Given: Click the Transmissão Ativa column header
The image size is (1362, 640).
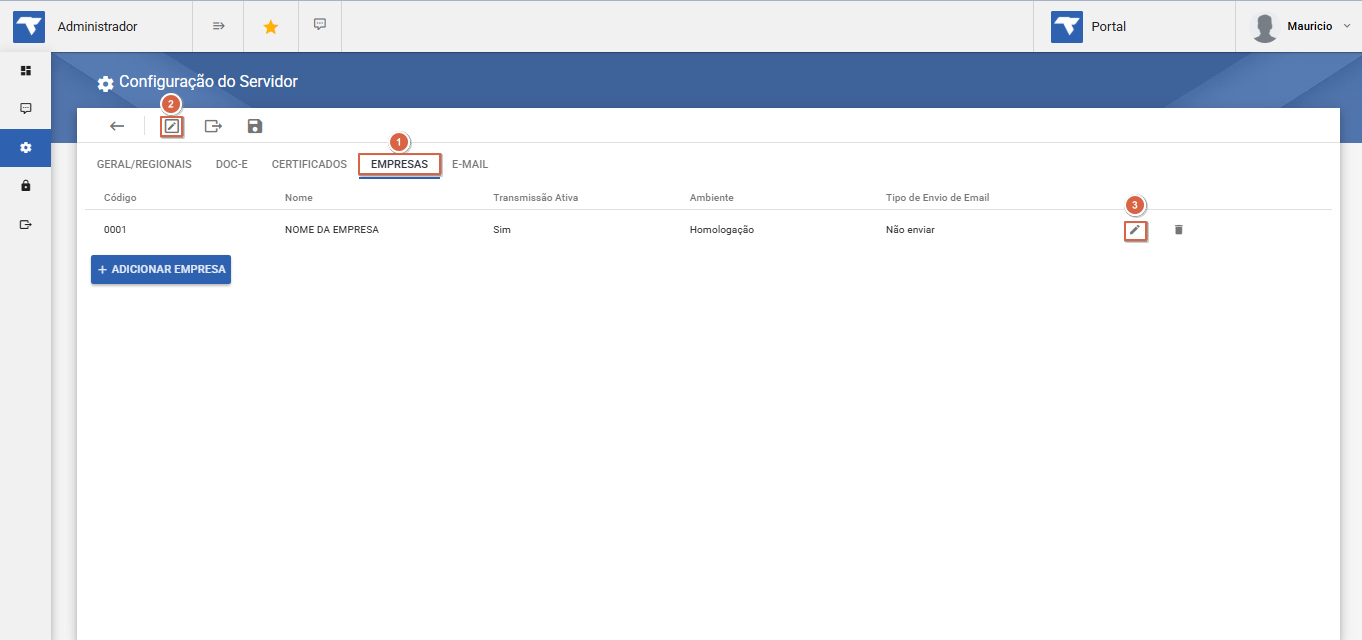Looking at the screenshot, I should click(535, 198).
